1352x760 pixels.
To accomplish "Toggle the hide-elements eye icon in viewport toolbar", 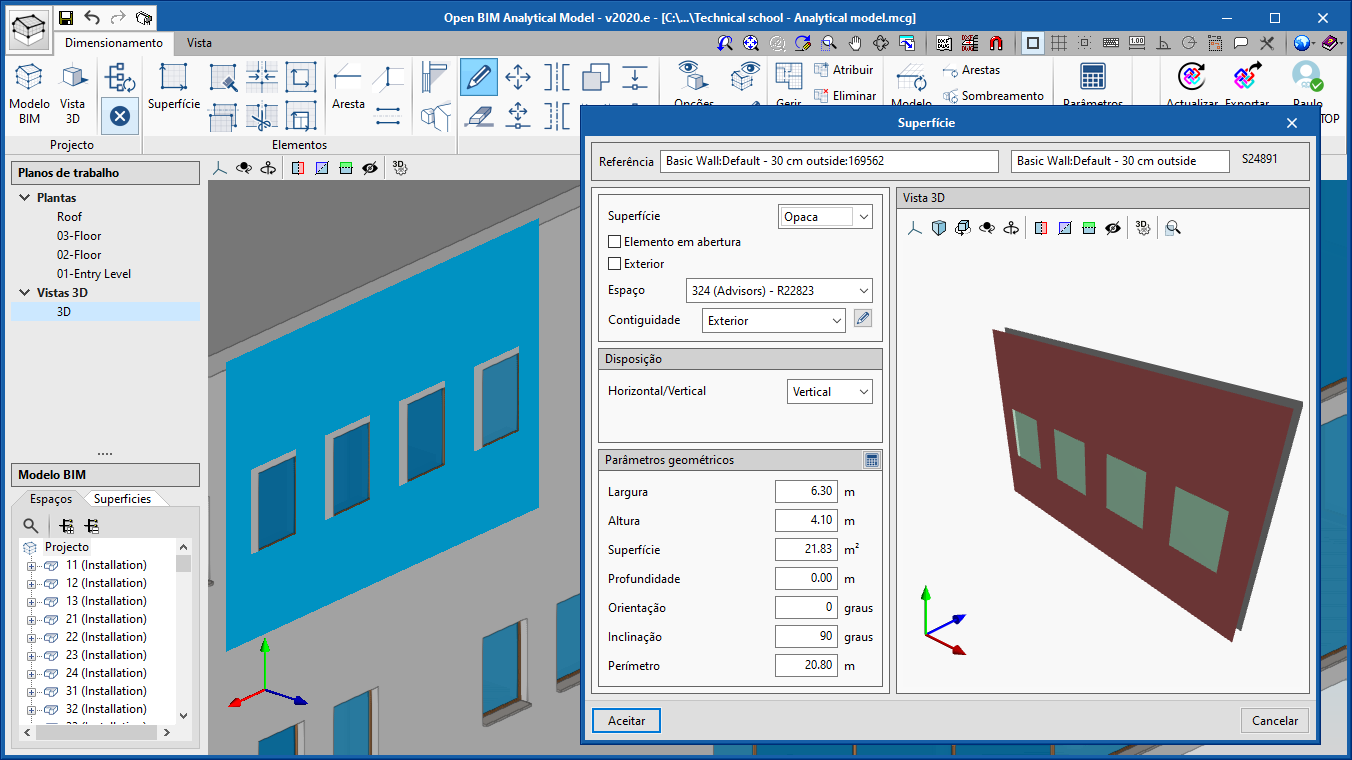I will (369, 168).
